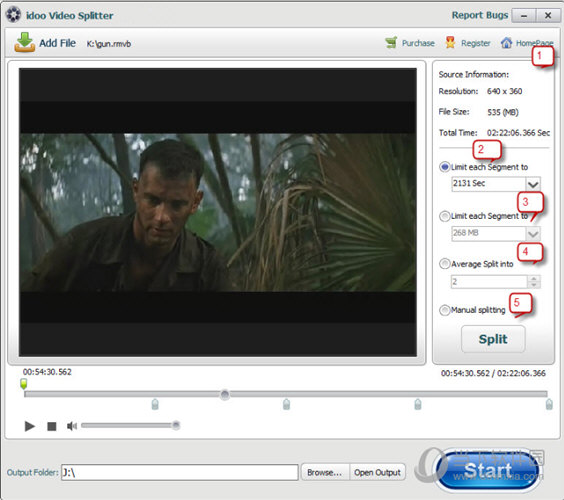Click the Register medal icon
564x500 pixels.
point(450,42)
